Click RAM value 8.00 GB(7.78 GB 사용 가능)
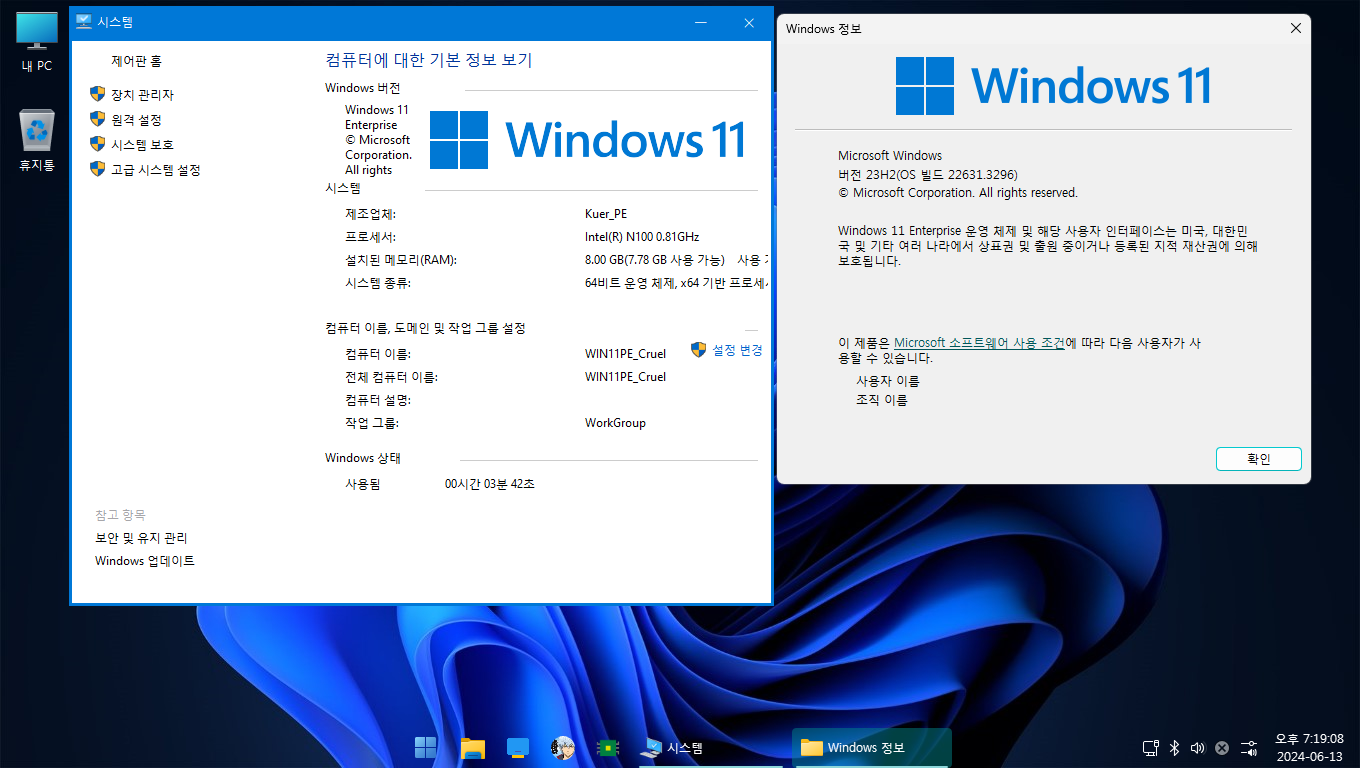This screenshot has height=768, width=1360. (655, 260)
